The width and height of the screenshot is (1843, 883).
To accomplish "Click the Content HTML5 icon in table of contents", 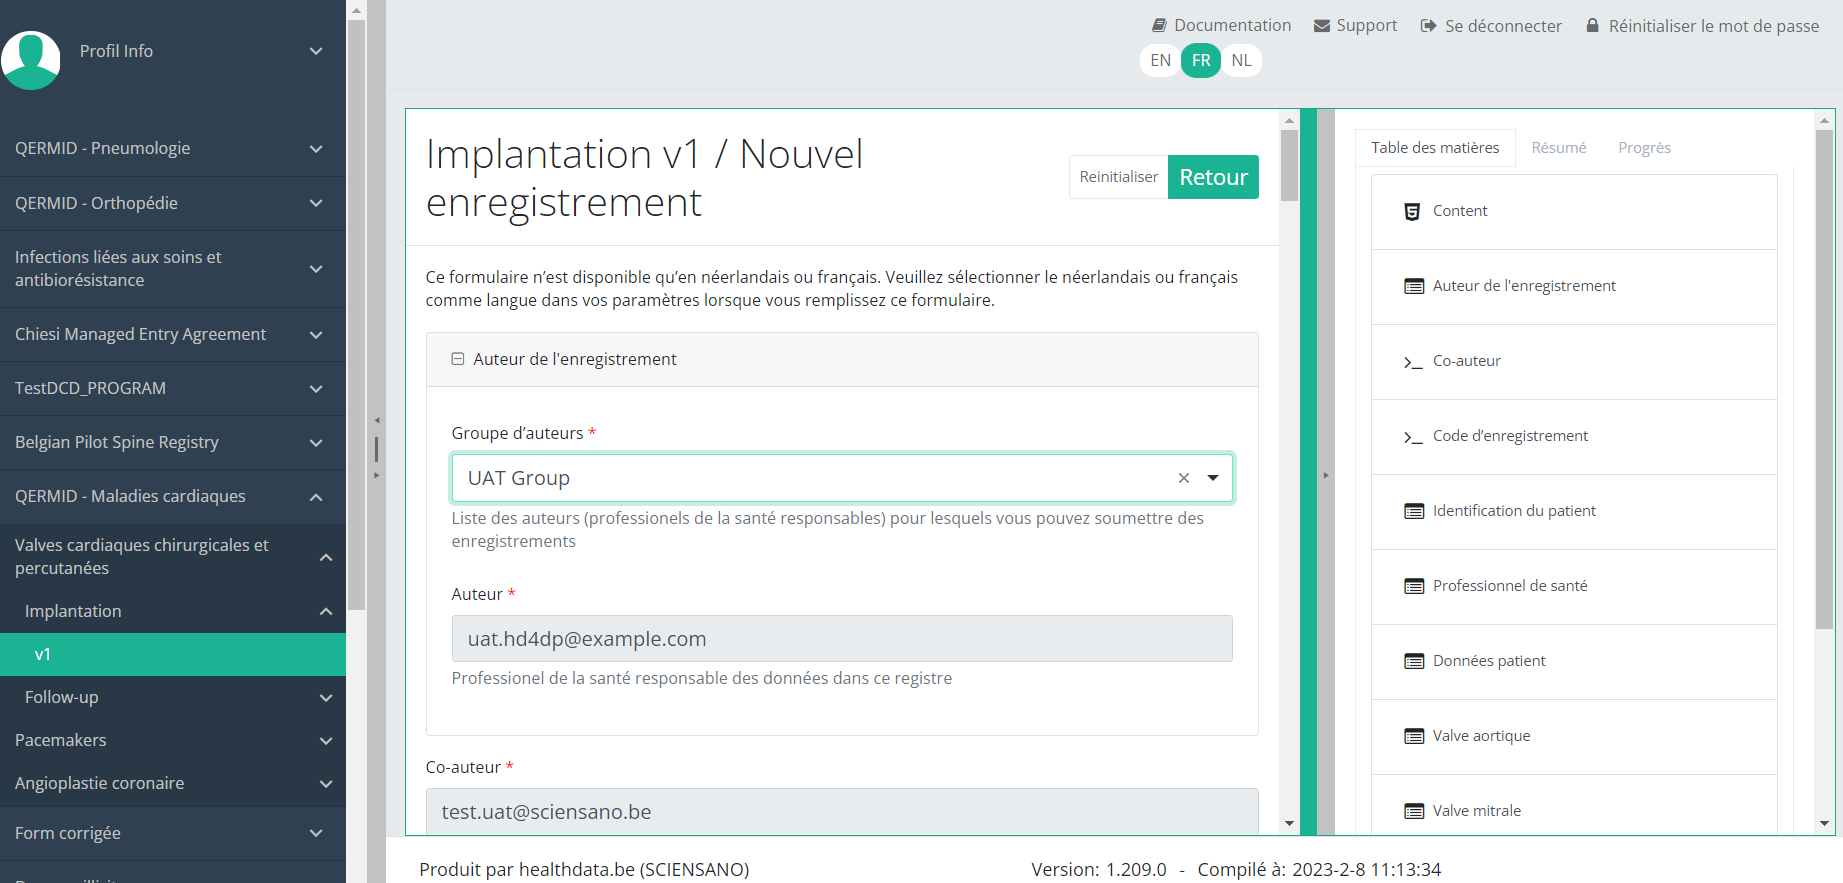I will [1412, 211].
